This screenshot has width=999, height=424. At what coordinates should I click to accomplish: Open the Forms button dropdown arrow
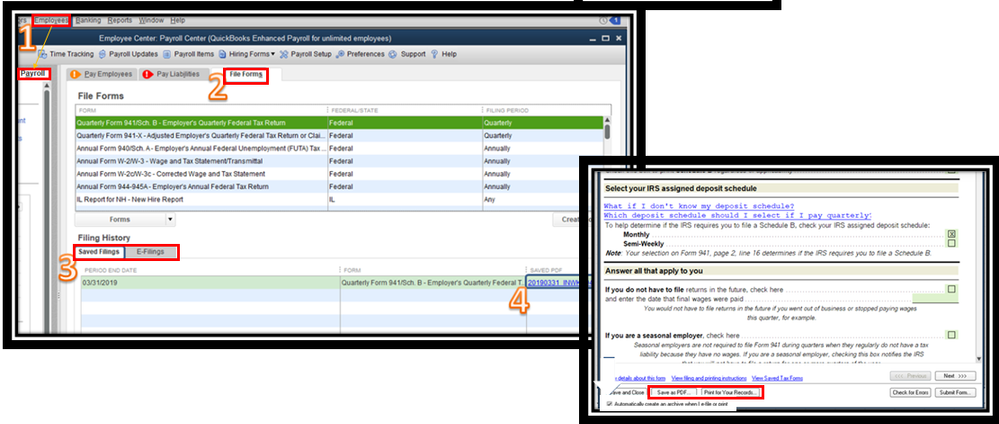(170, 219)
